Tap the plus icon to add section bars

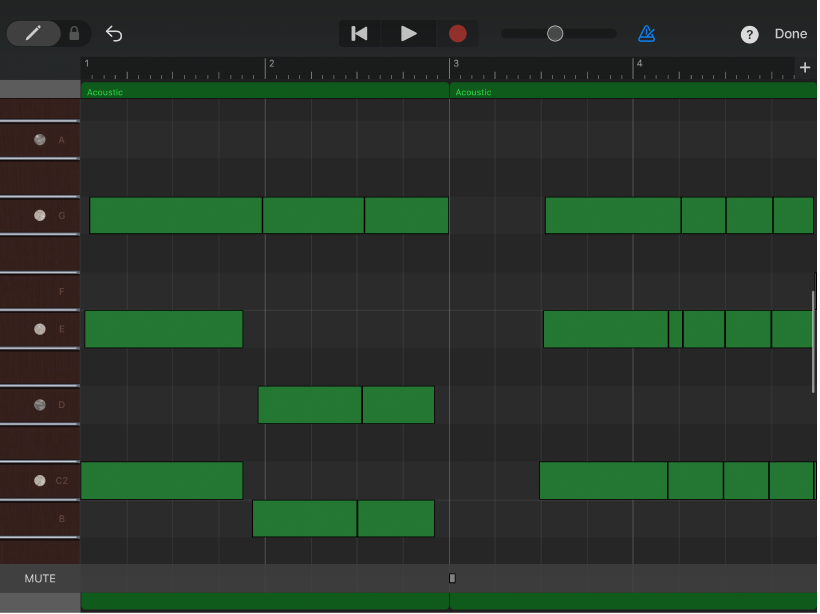point(805,67)
